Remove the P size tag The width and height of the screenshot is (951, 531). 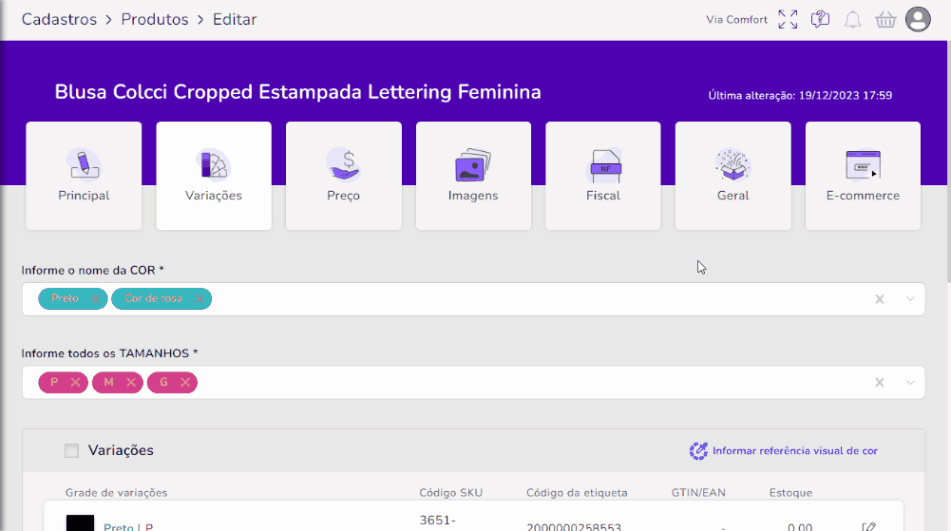75,382
